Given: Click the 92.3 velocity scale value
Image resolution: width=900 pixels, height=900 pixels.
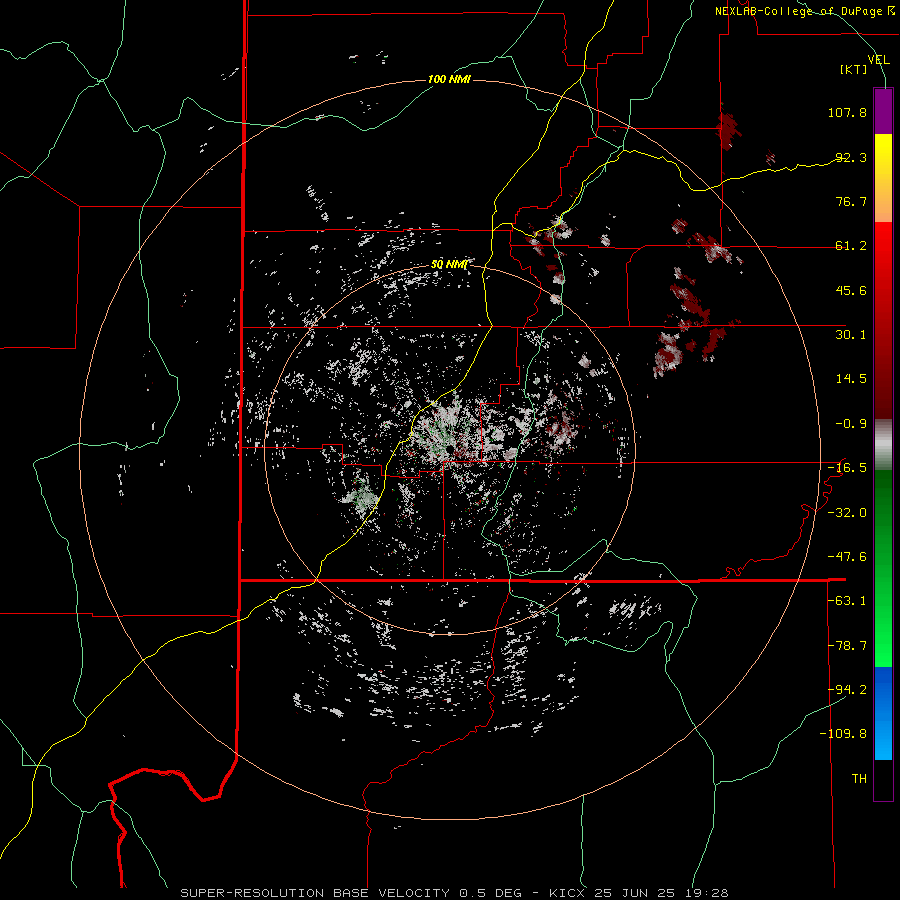Looking at the screenshot, I should pyautogui.click(x=851, y=157).
